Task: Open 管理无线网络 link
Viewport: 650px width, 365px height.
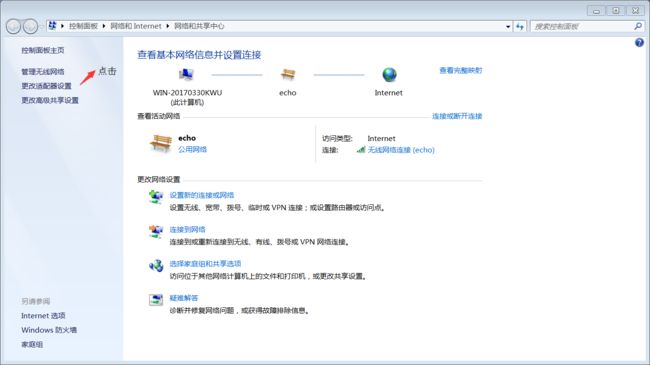Action: click(x=43, y=71)
